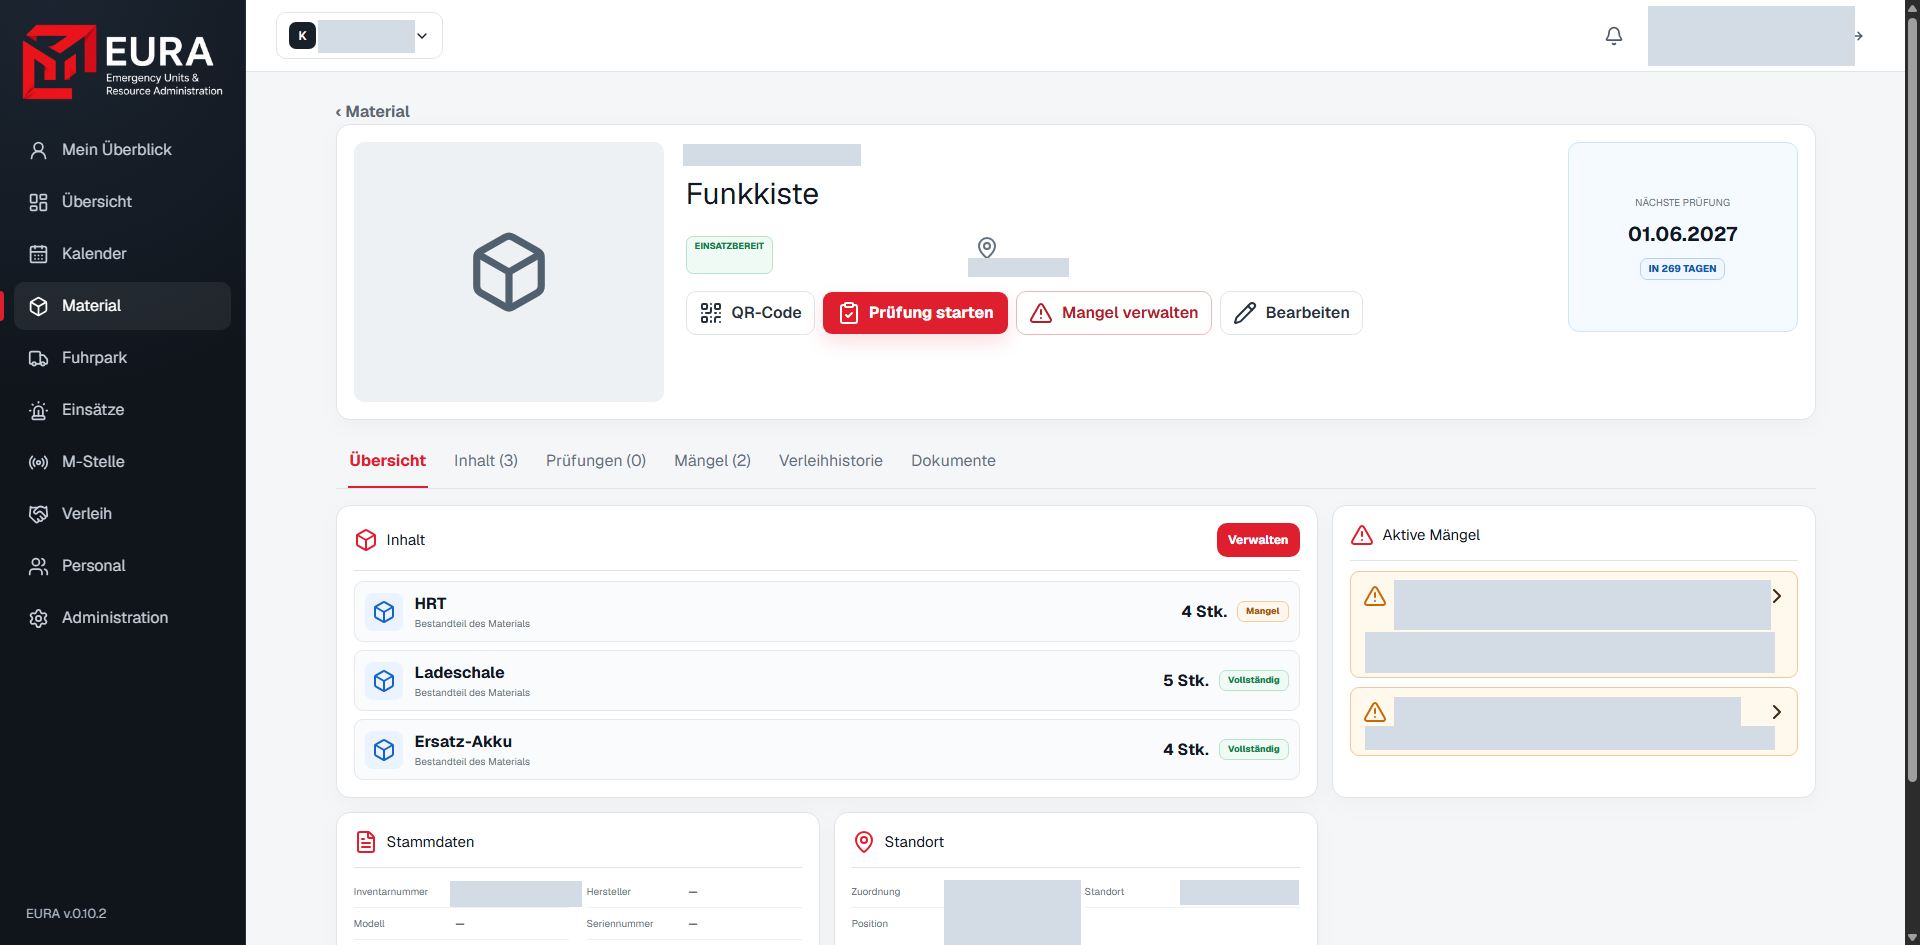Click the Funkkiste image placeholder
1920x945 pixels.
[509, 272]
